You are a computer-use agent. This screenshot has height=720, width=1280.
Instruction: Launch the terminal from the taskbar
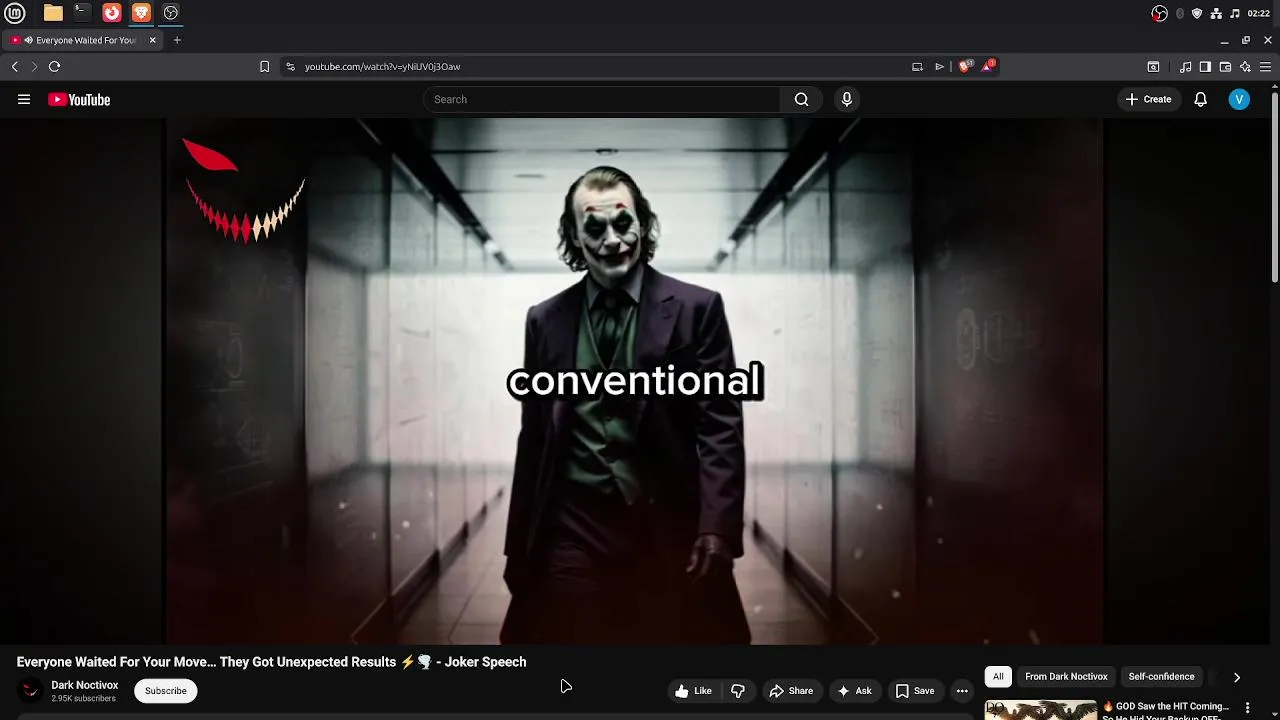(82, 13)
